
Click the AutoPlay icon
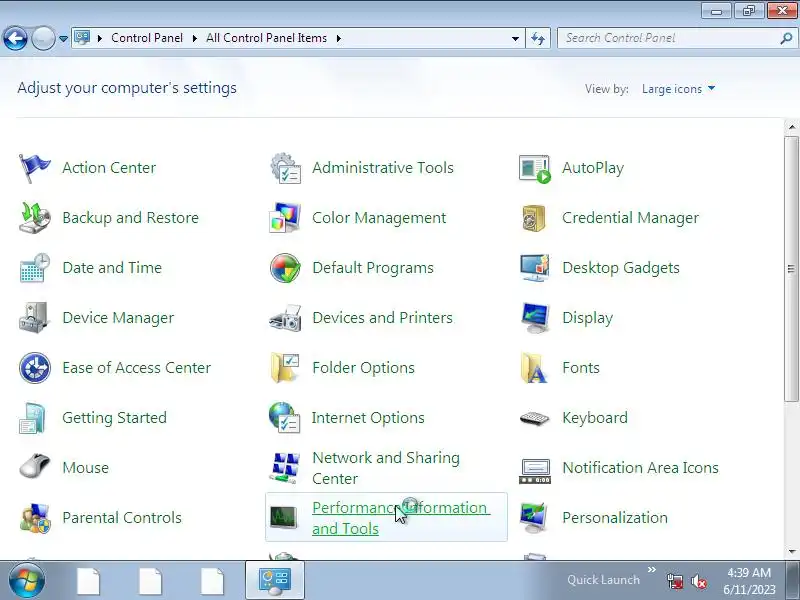pyautogui.click(x=535, y=168)
